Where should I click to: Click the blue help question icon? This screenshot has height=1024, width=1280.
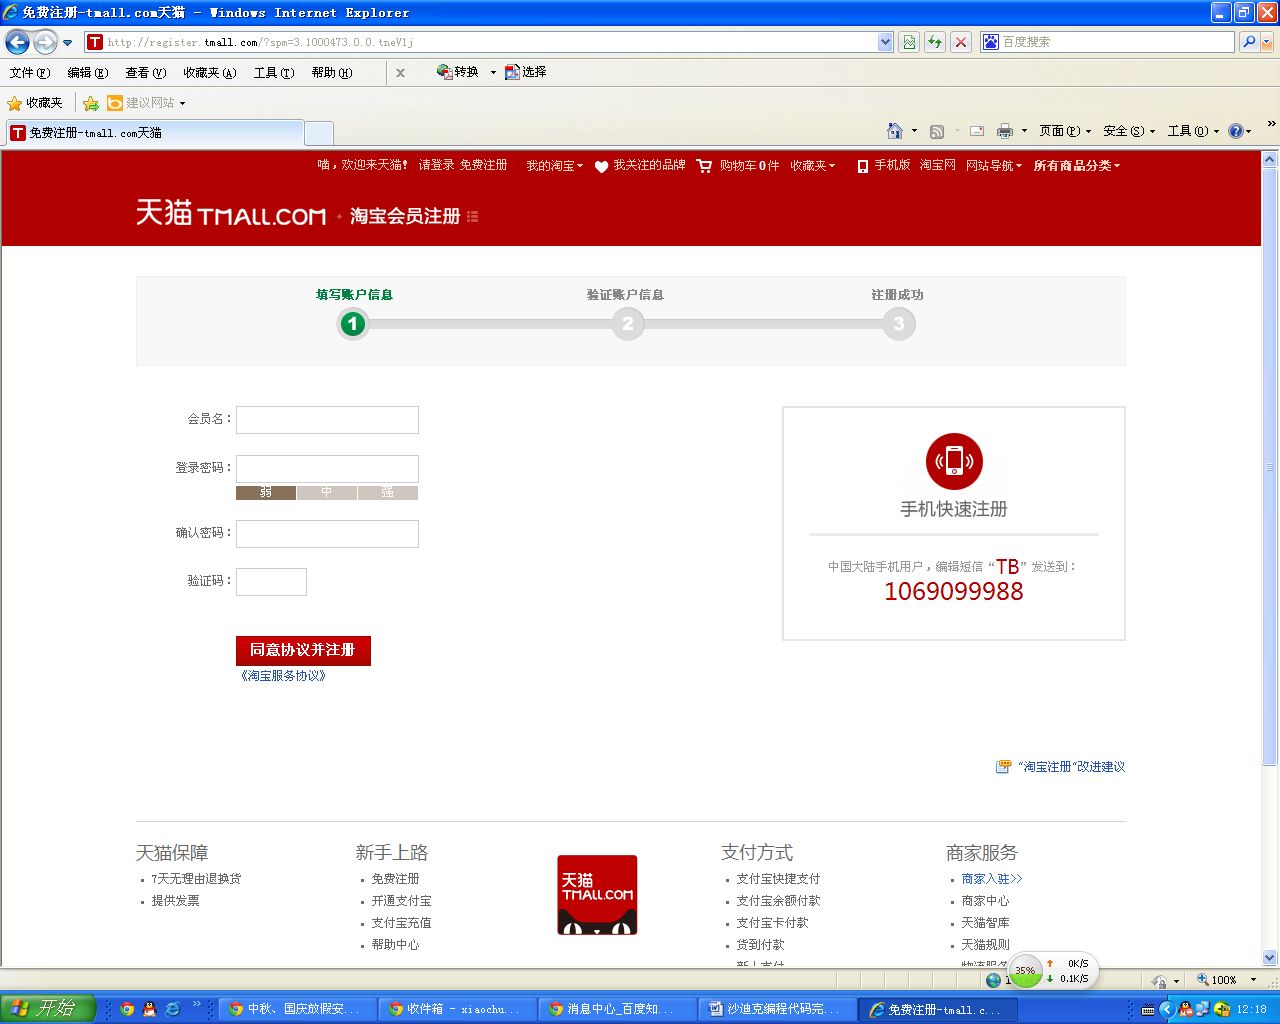click(1236, 131)
